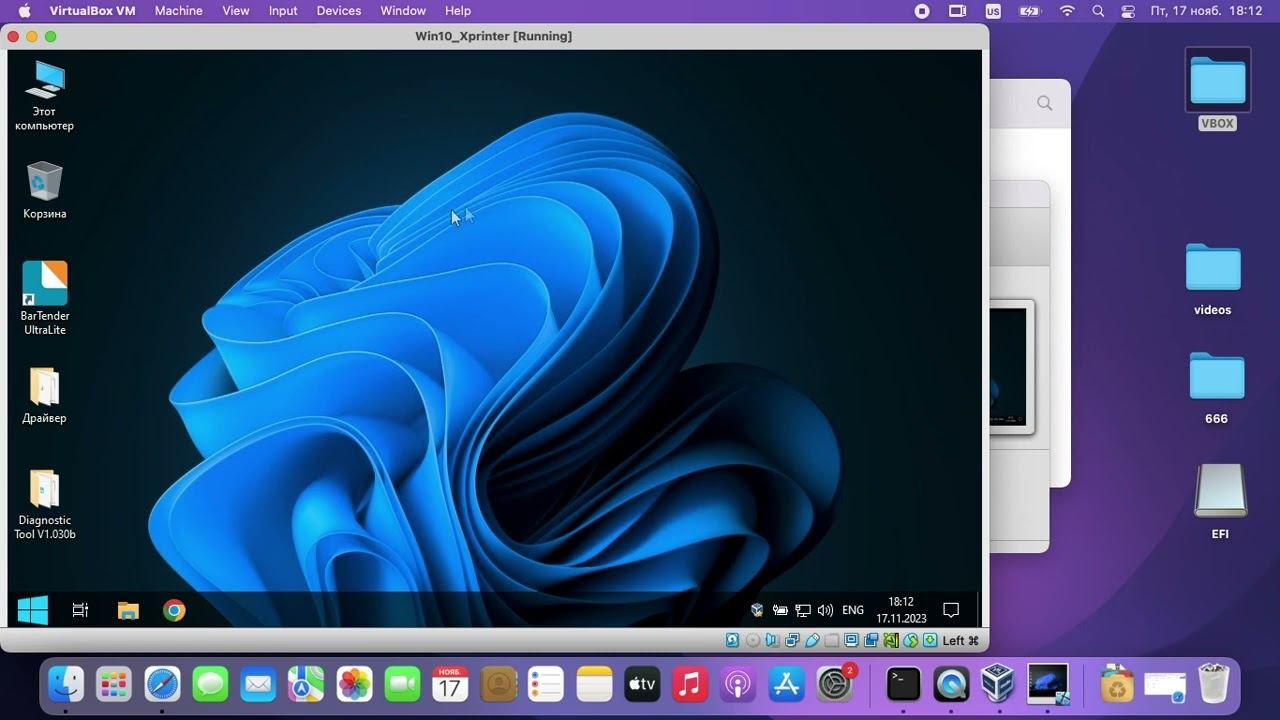This screenshot has height=720, width=1280.
Task: Open the Devices menu
Action: pos(339,11)
